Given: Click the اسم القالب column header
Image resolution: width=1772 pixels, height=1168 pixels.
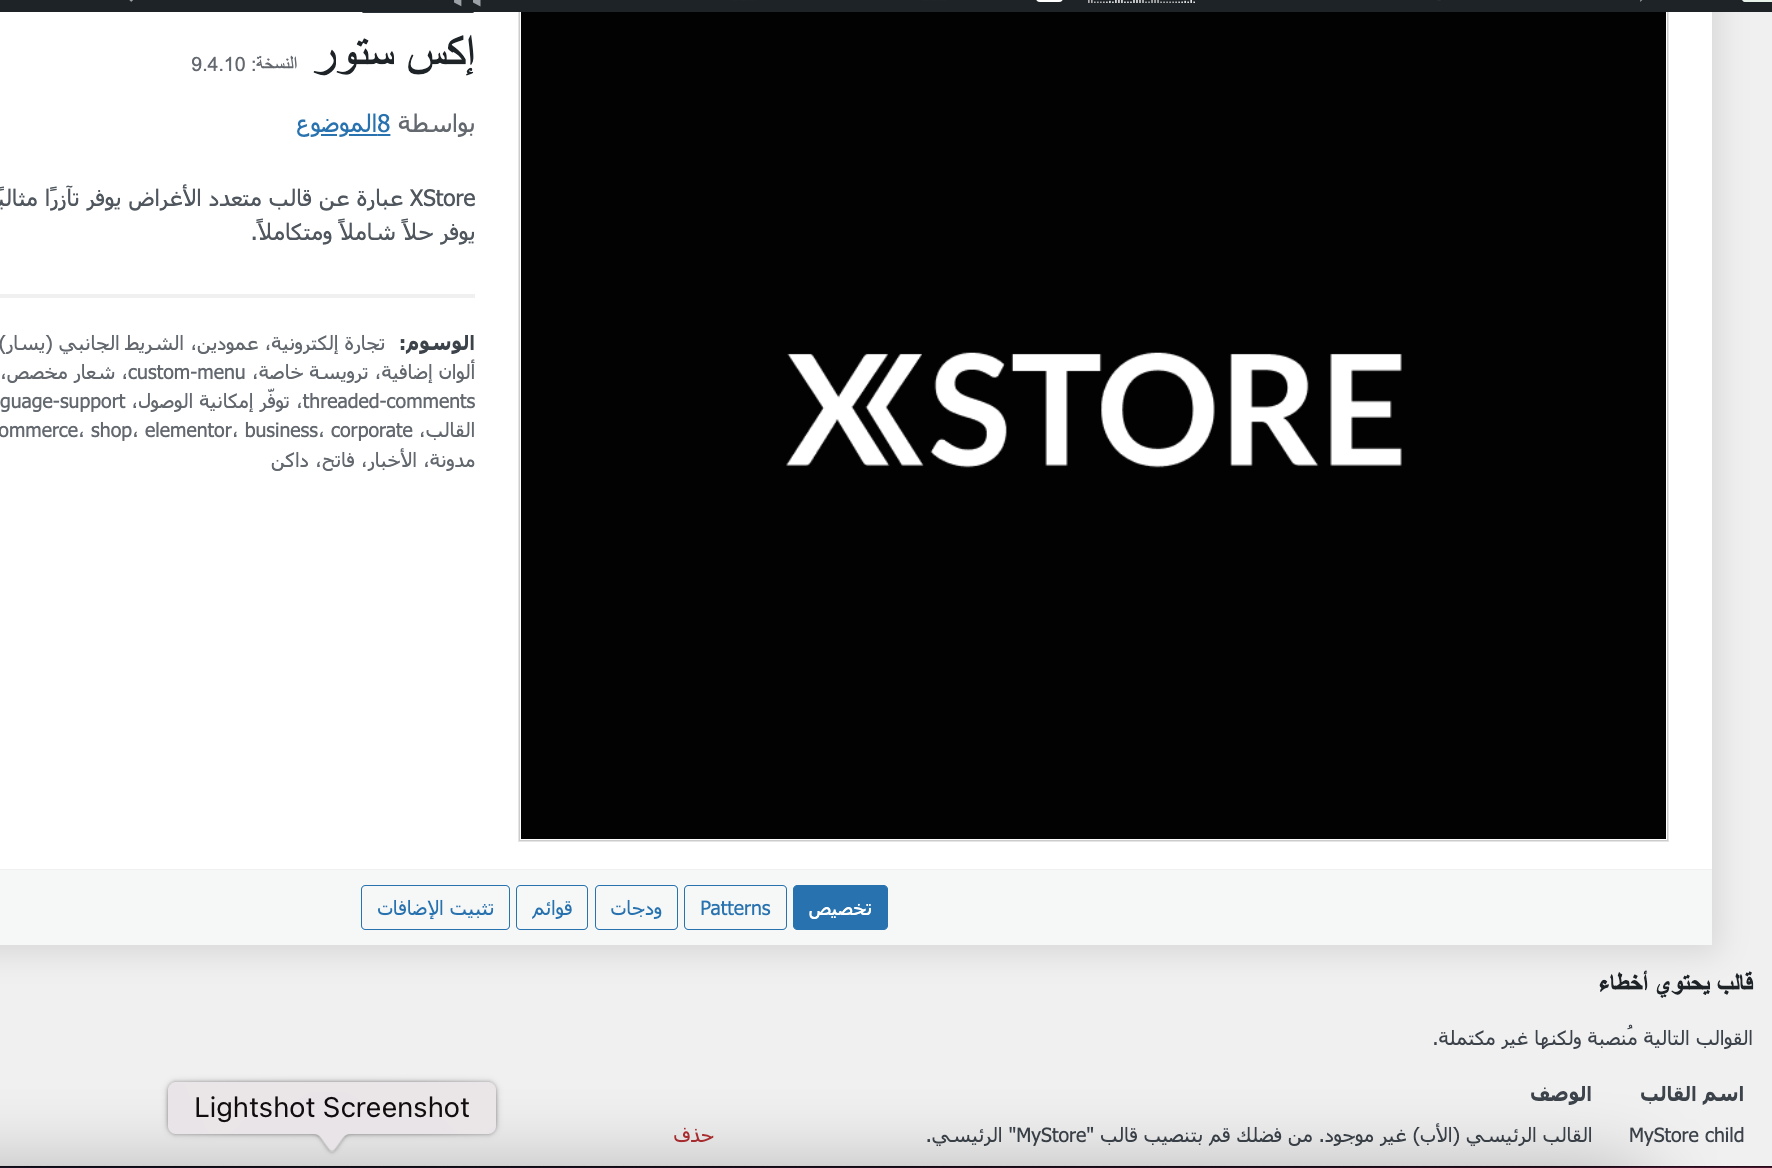Looking at the screenshot, I should point(1692,1094).
